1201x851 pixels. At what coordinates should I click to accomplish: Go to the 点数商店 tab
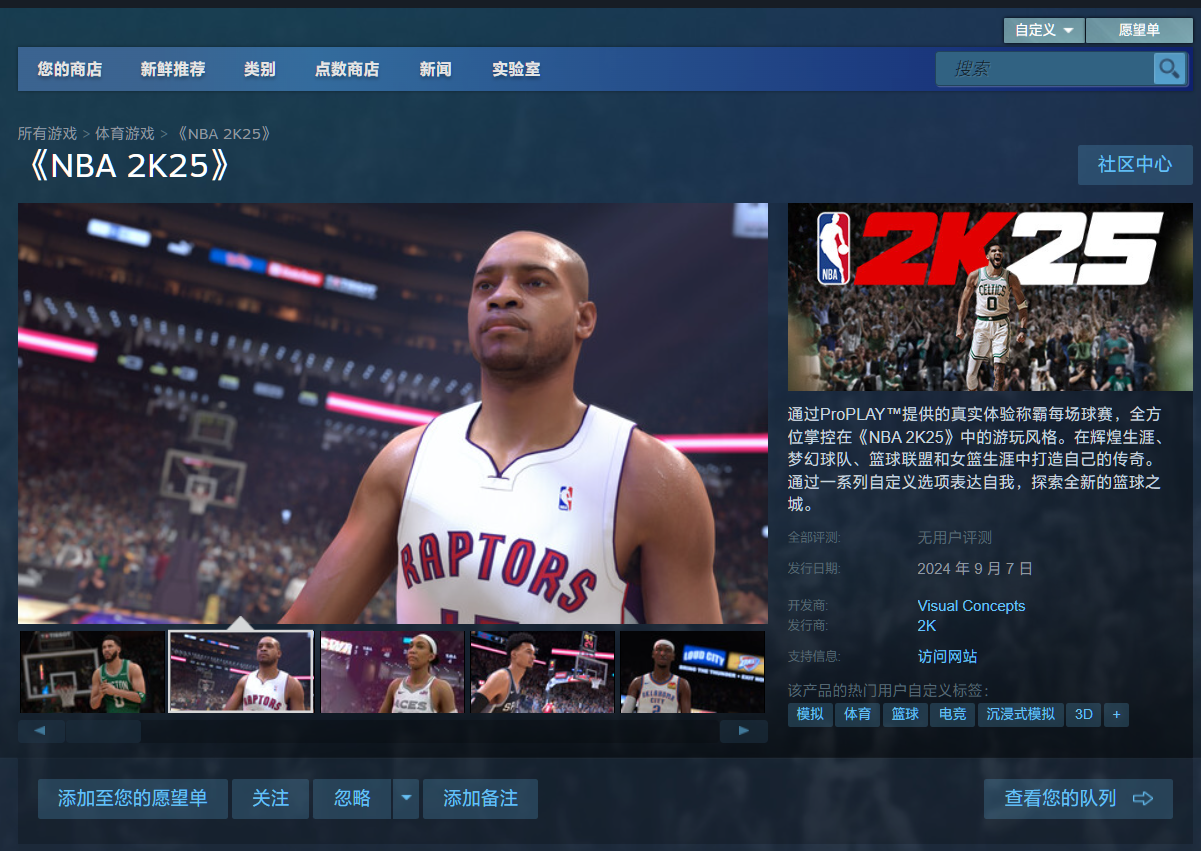[347, 69]
